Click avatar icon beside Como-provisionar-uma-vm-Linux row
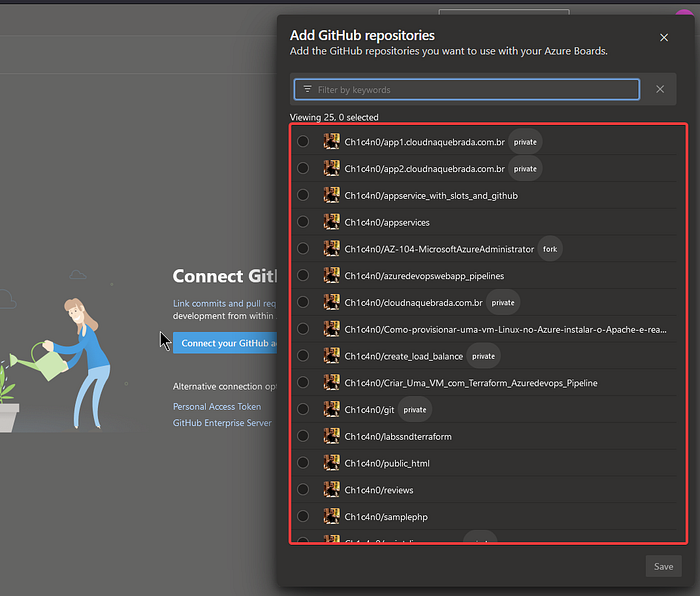The width and height of the screenshot is (700, 596). coord(331,329)
